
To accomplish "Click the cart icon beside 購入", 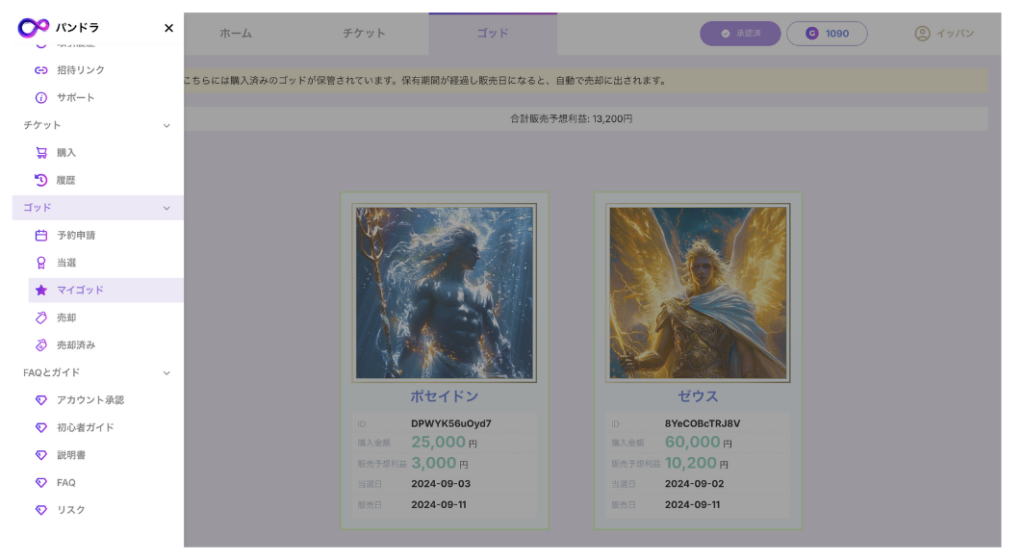I will [41, 153].
